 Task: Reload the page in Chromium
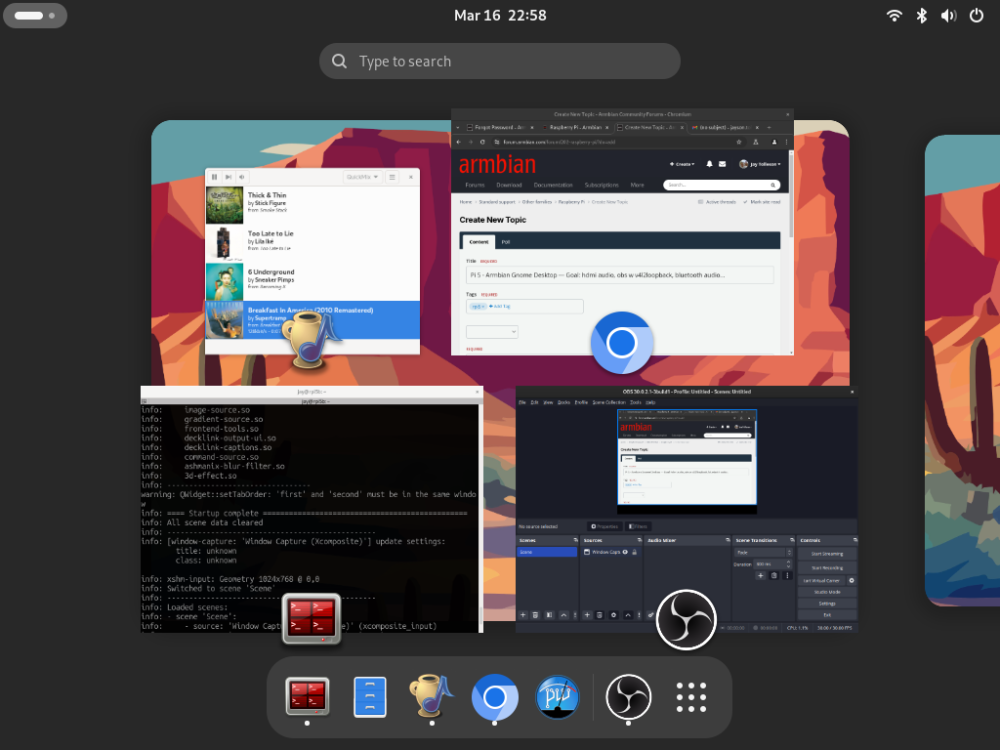(x=483, y=142)
